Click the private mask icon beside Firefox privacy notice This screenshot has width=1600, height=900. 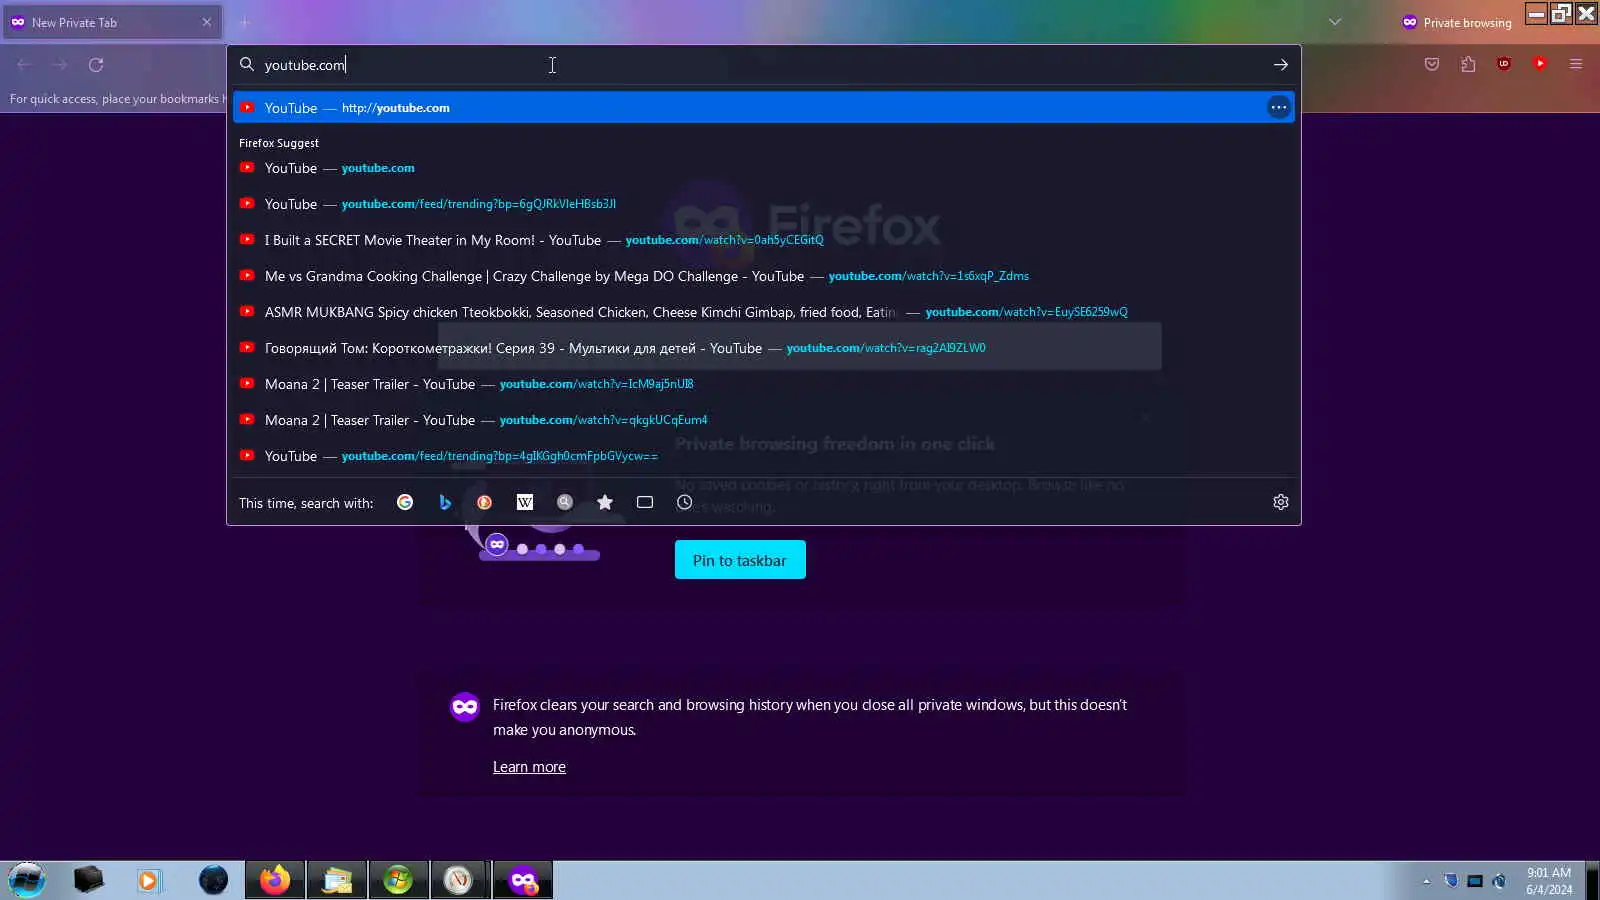pyautogui.click(x=465, y=707)
